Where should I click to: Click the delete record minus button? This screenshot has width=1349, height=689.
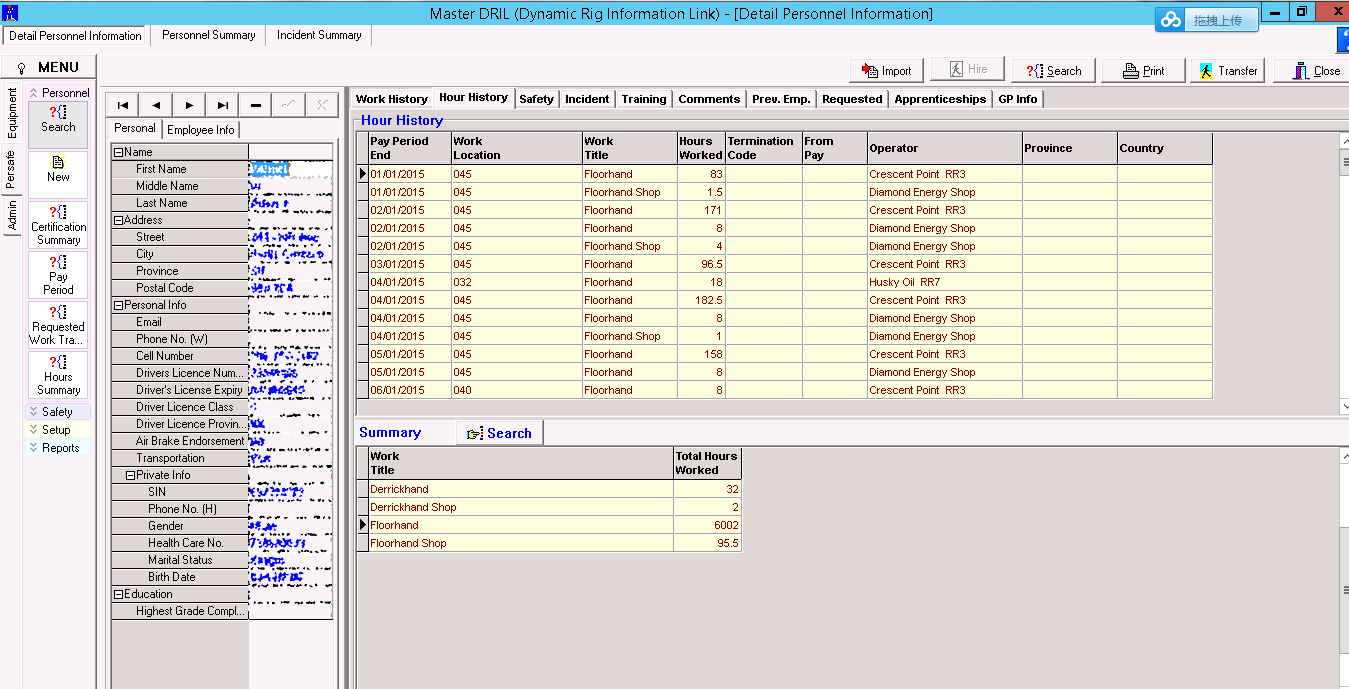(x=256, y=105)
